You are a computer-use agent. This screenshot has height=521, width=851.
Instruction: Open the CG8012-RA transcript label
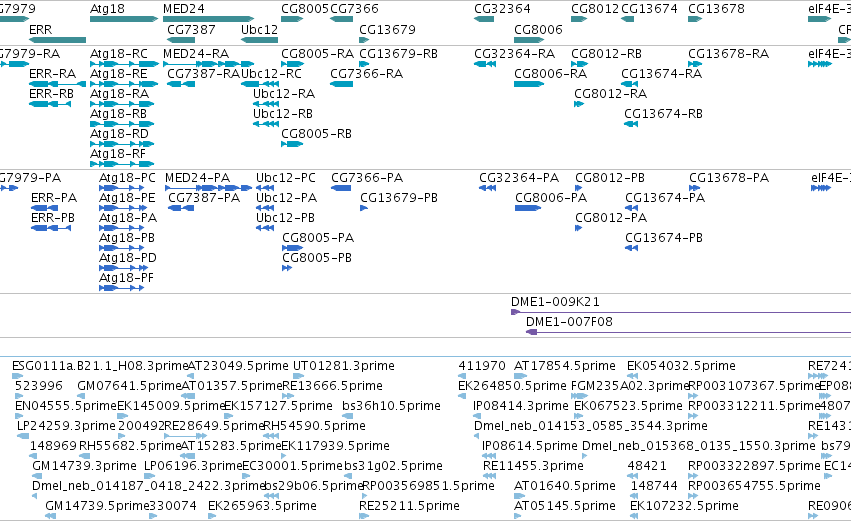click(x=611, y=94)
